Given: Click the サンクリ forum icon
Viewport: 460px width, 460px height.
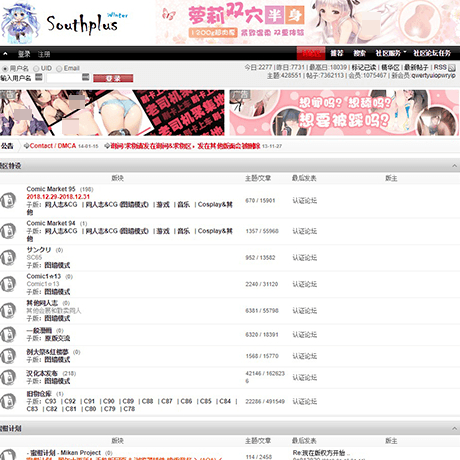Looking at the screenshot, I should pyautogui.click(x=8, y=257).
